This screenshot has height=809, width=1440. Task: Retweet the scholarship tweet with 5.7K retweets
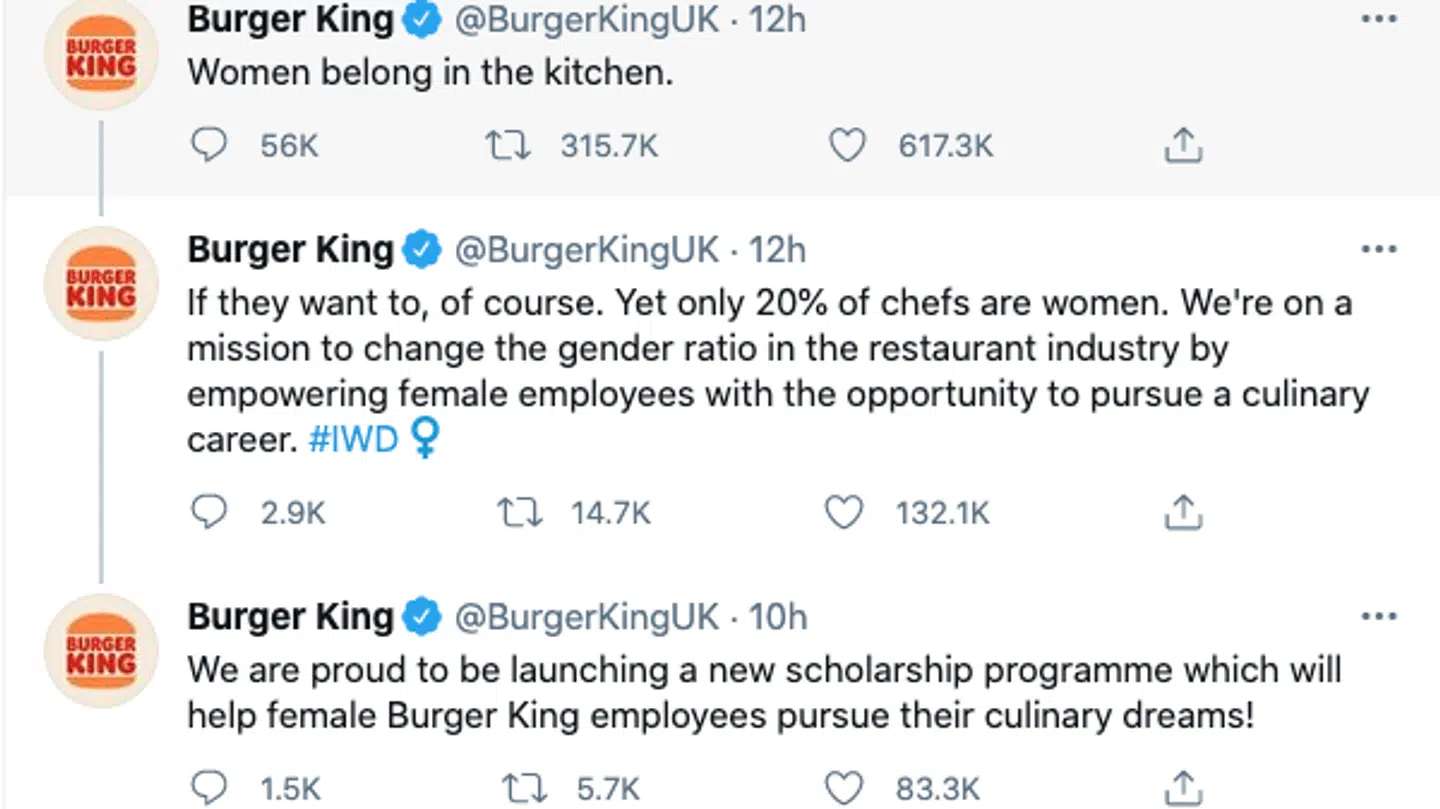pyautogui.click(x=526, y=787)
